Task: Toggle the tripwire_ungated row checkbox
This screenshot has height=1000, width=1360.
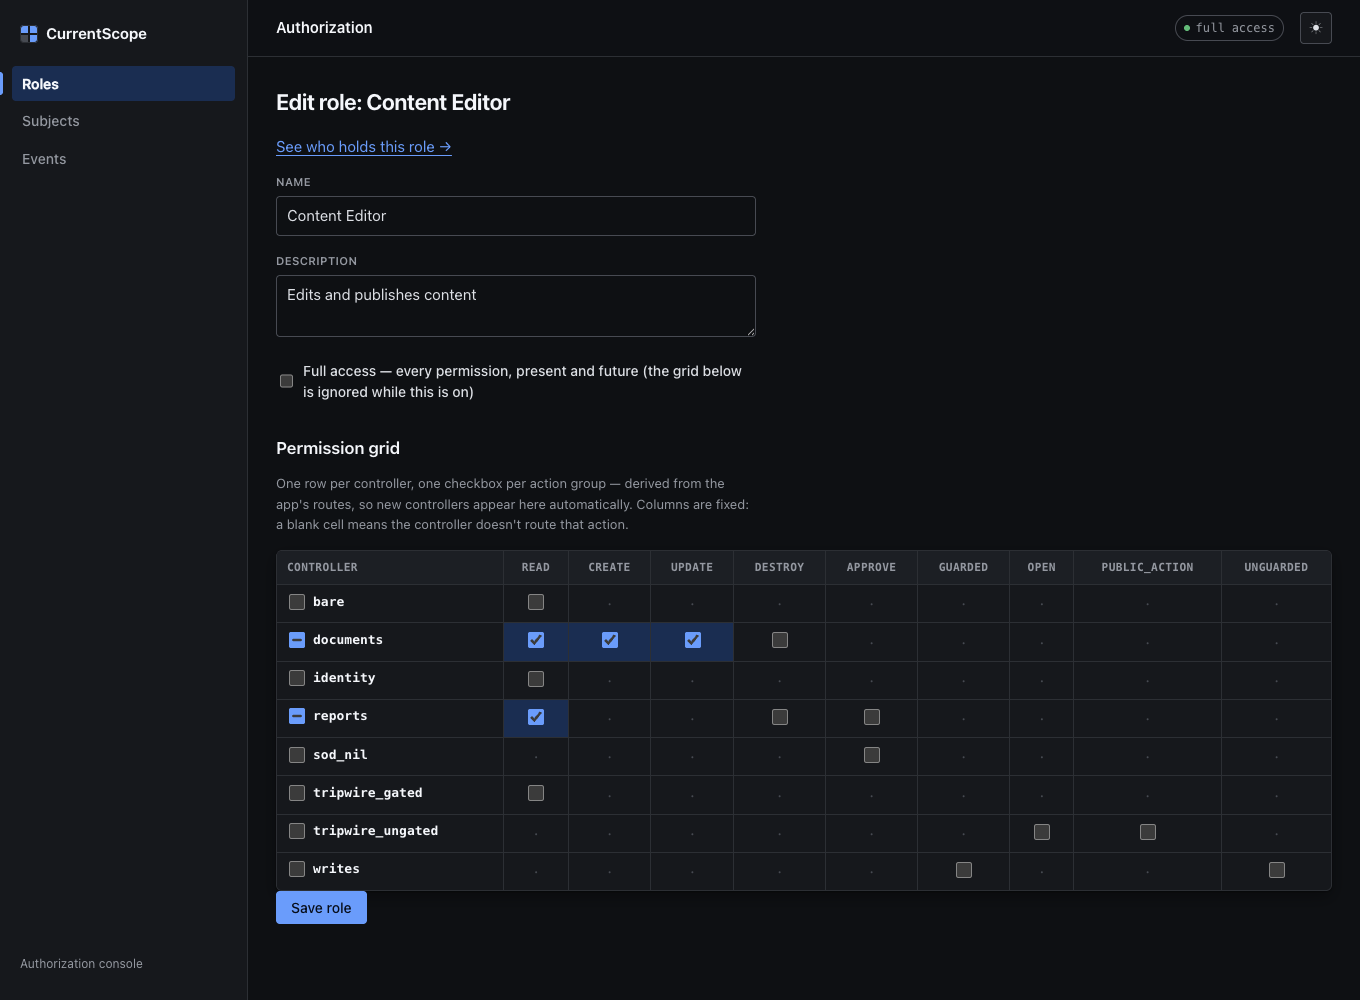Action: click(x=297, y=831)
